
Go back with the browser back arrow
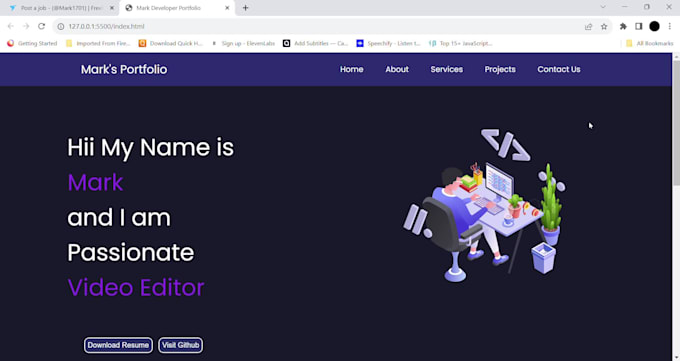[x=11, y=26]
